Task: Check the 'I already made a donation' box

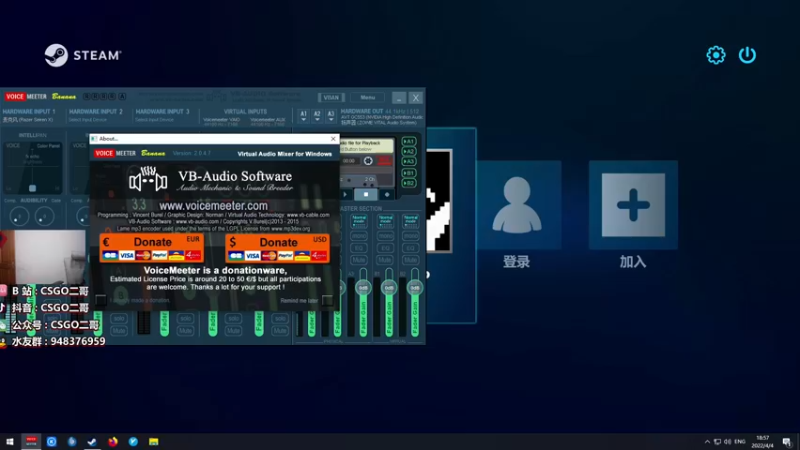Action: (x=101, y=299)
